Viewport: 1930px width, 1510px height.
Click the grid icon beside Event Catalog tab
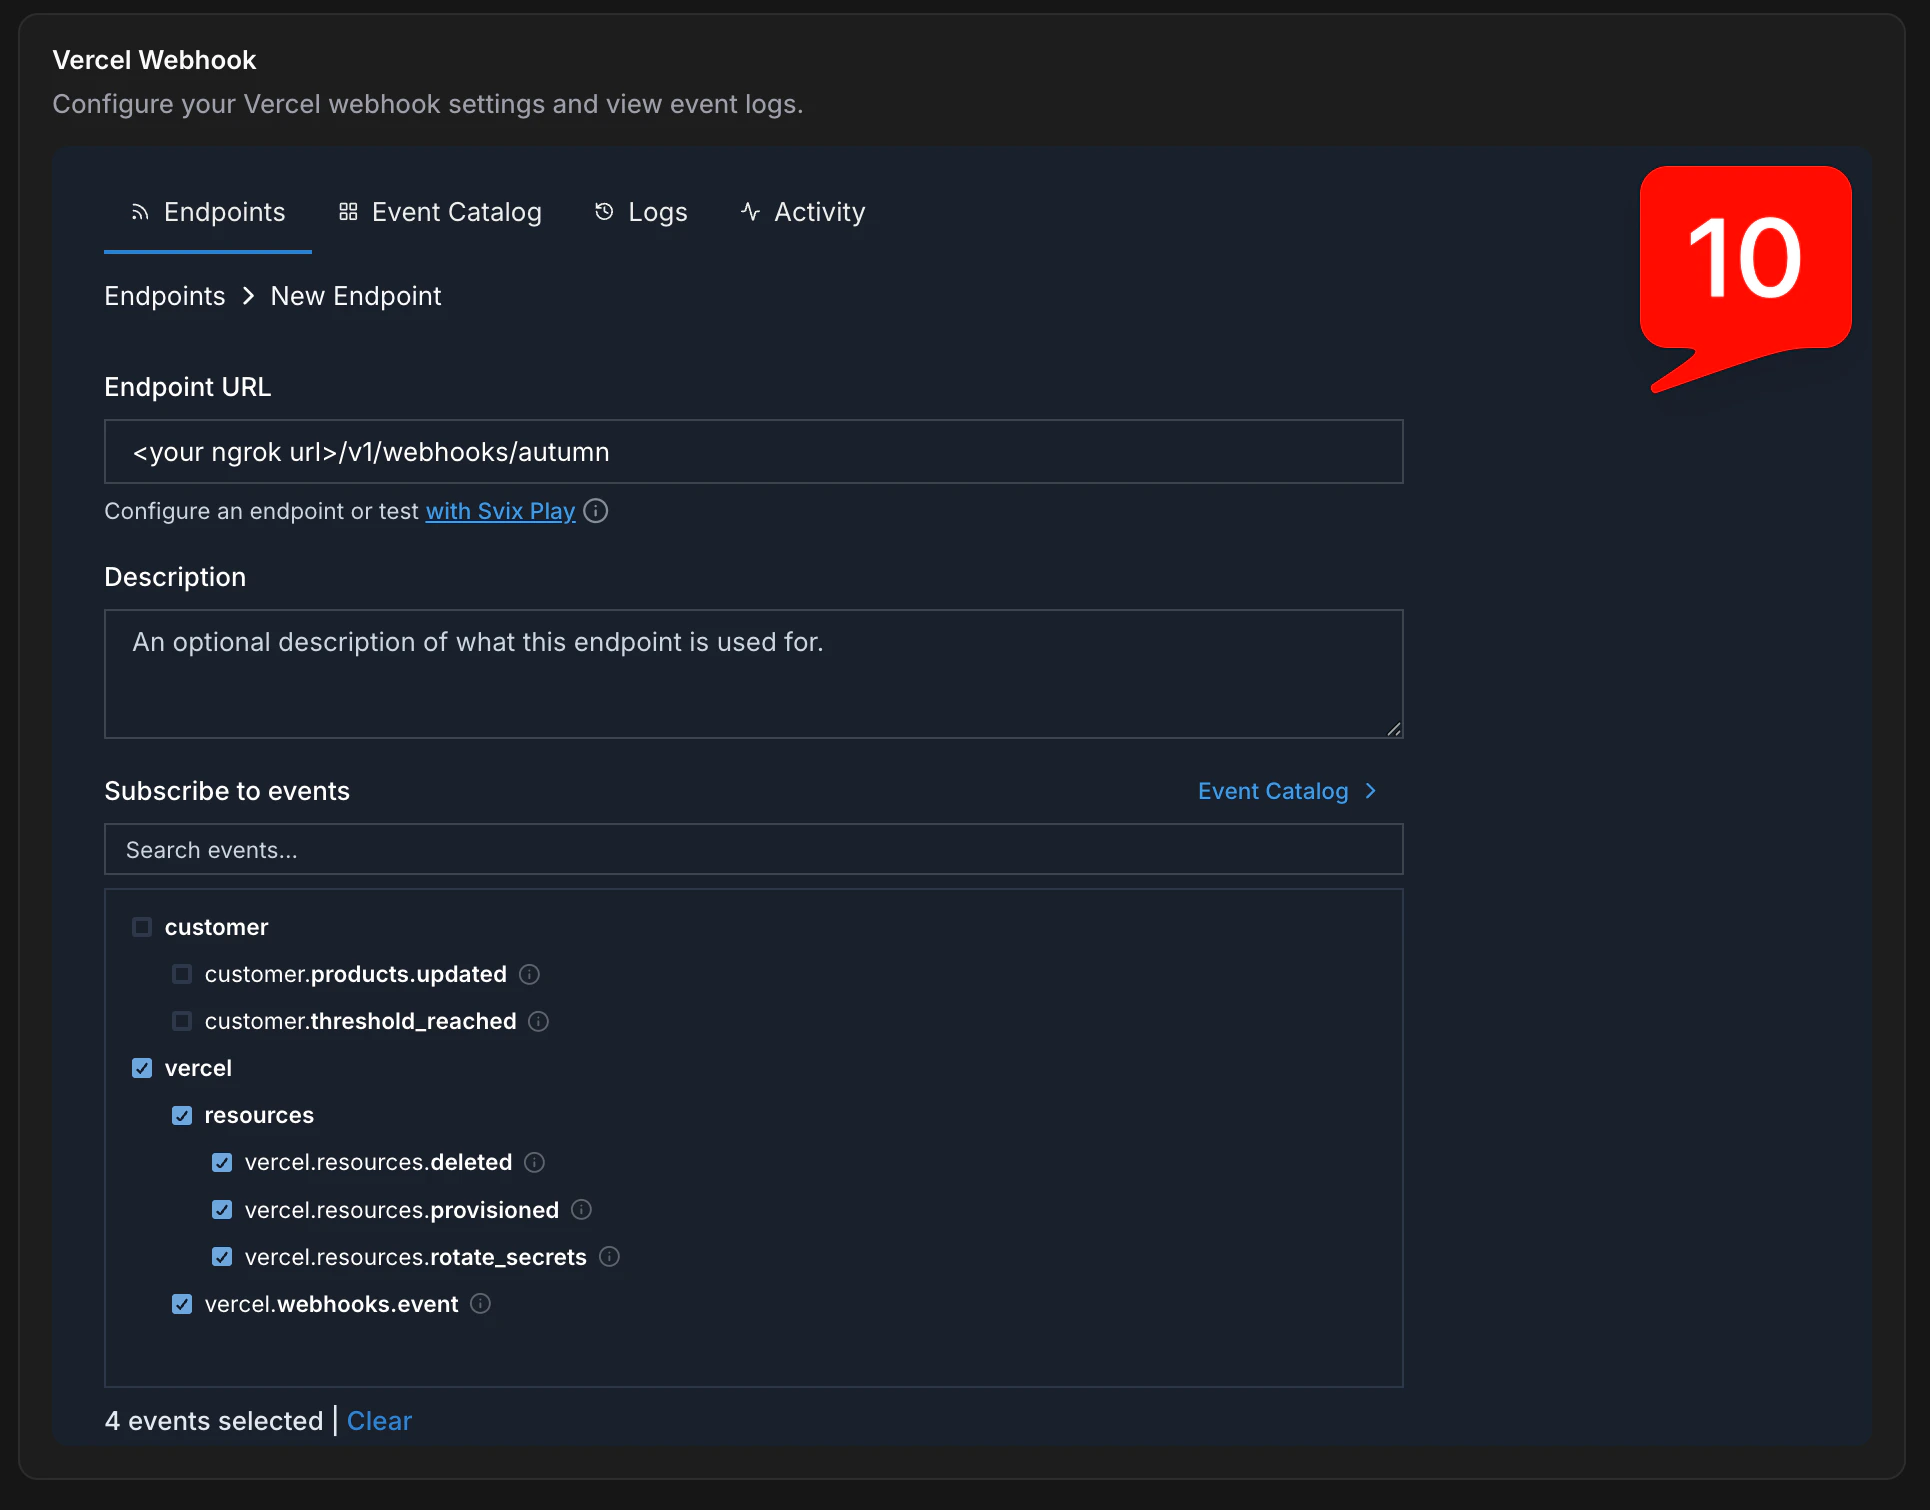[x=347, y=212]
